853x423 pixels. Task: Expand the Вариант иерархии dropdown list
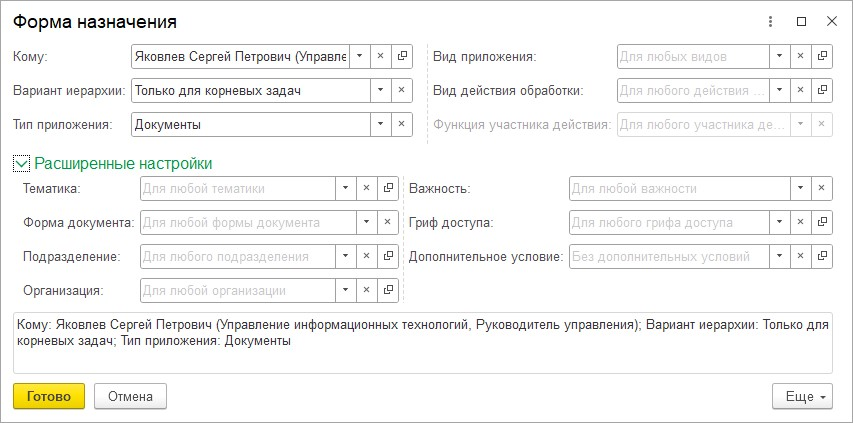380,91
